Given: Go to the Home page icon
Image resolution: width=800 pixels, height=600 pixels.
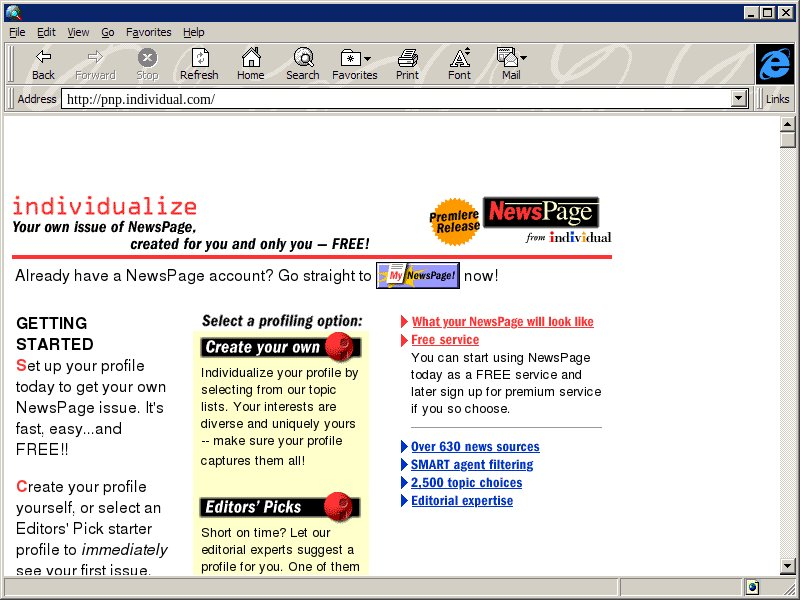Looking at the screenshot, I should (x=250, y=58).
